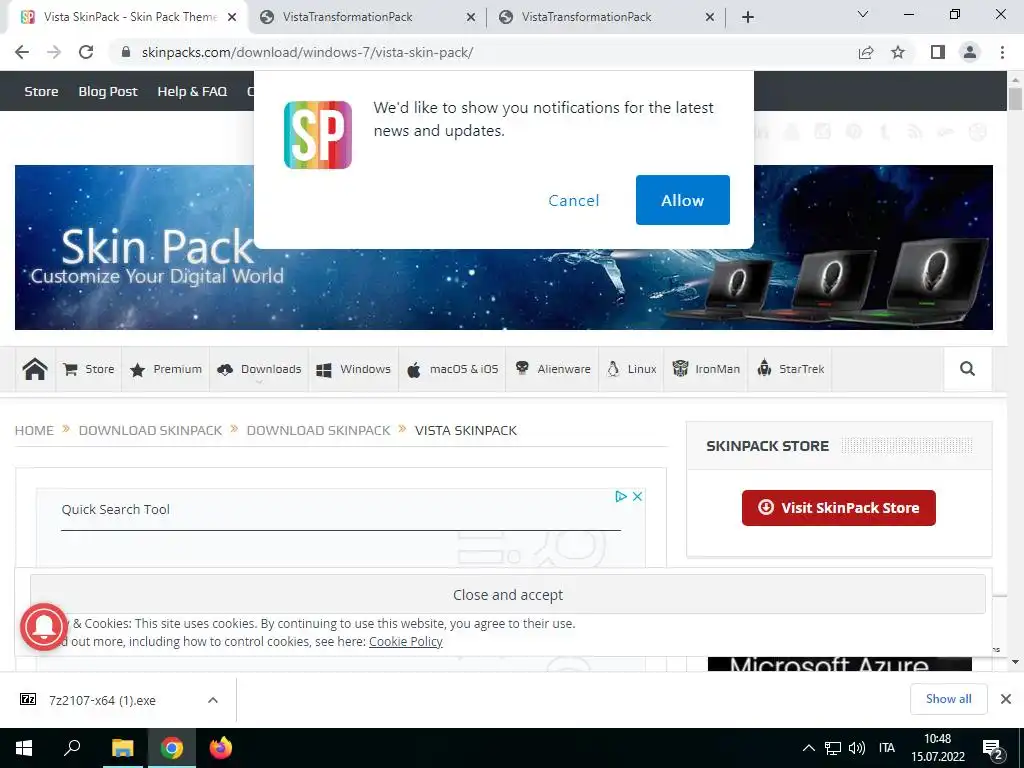The image size is (1024, 768).
Task: Click the address bar URL
Action: coord(308,52)
